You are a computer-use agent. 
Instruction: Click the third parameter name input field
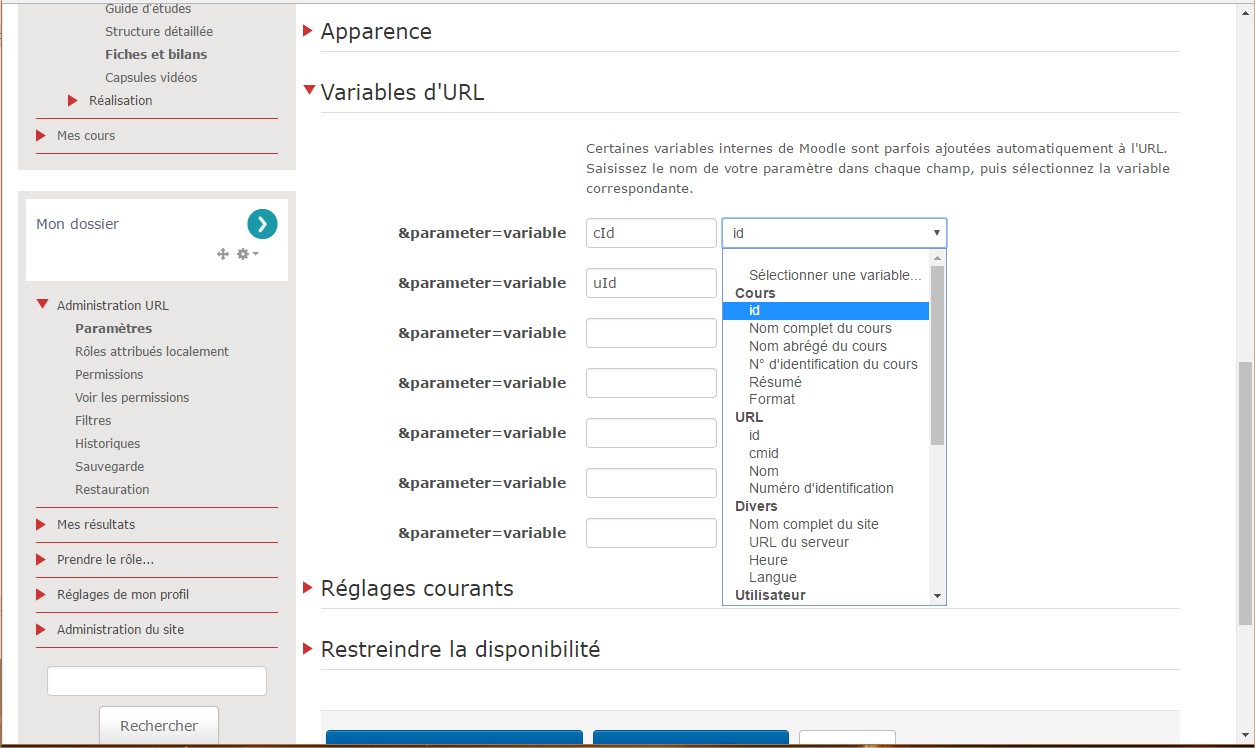tap(651, 333)
